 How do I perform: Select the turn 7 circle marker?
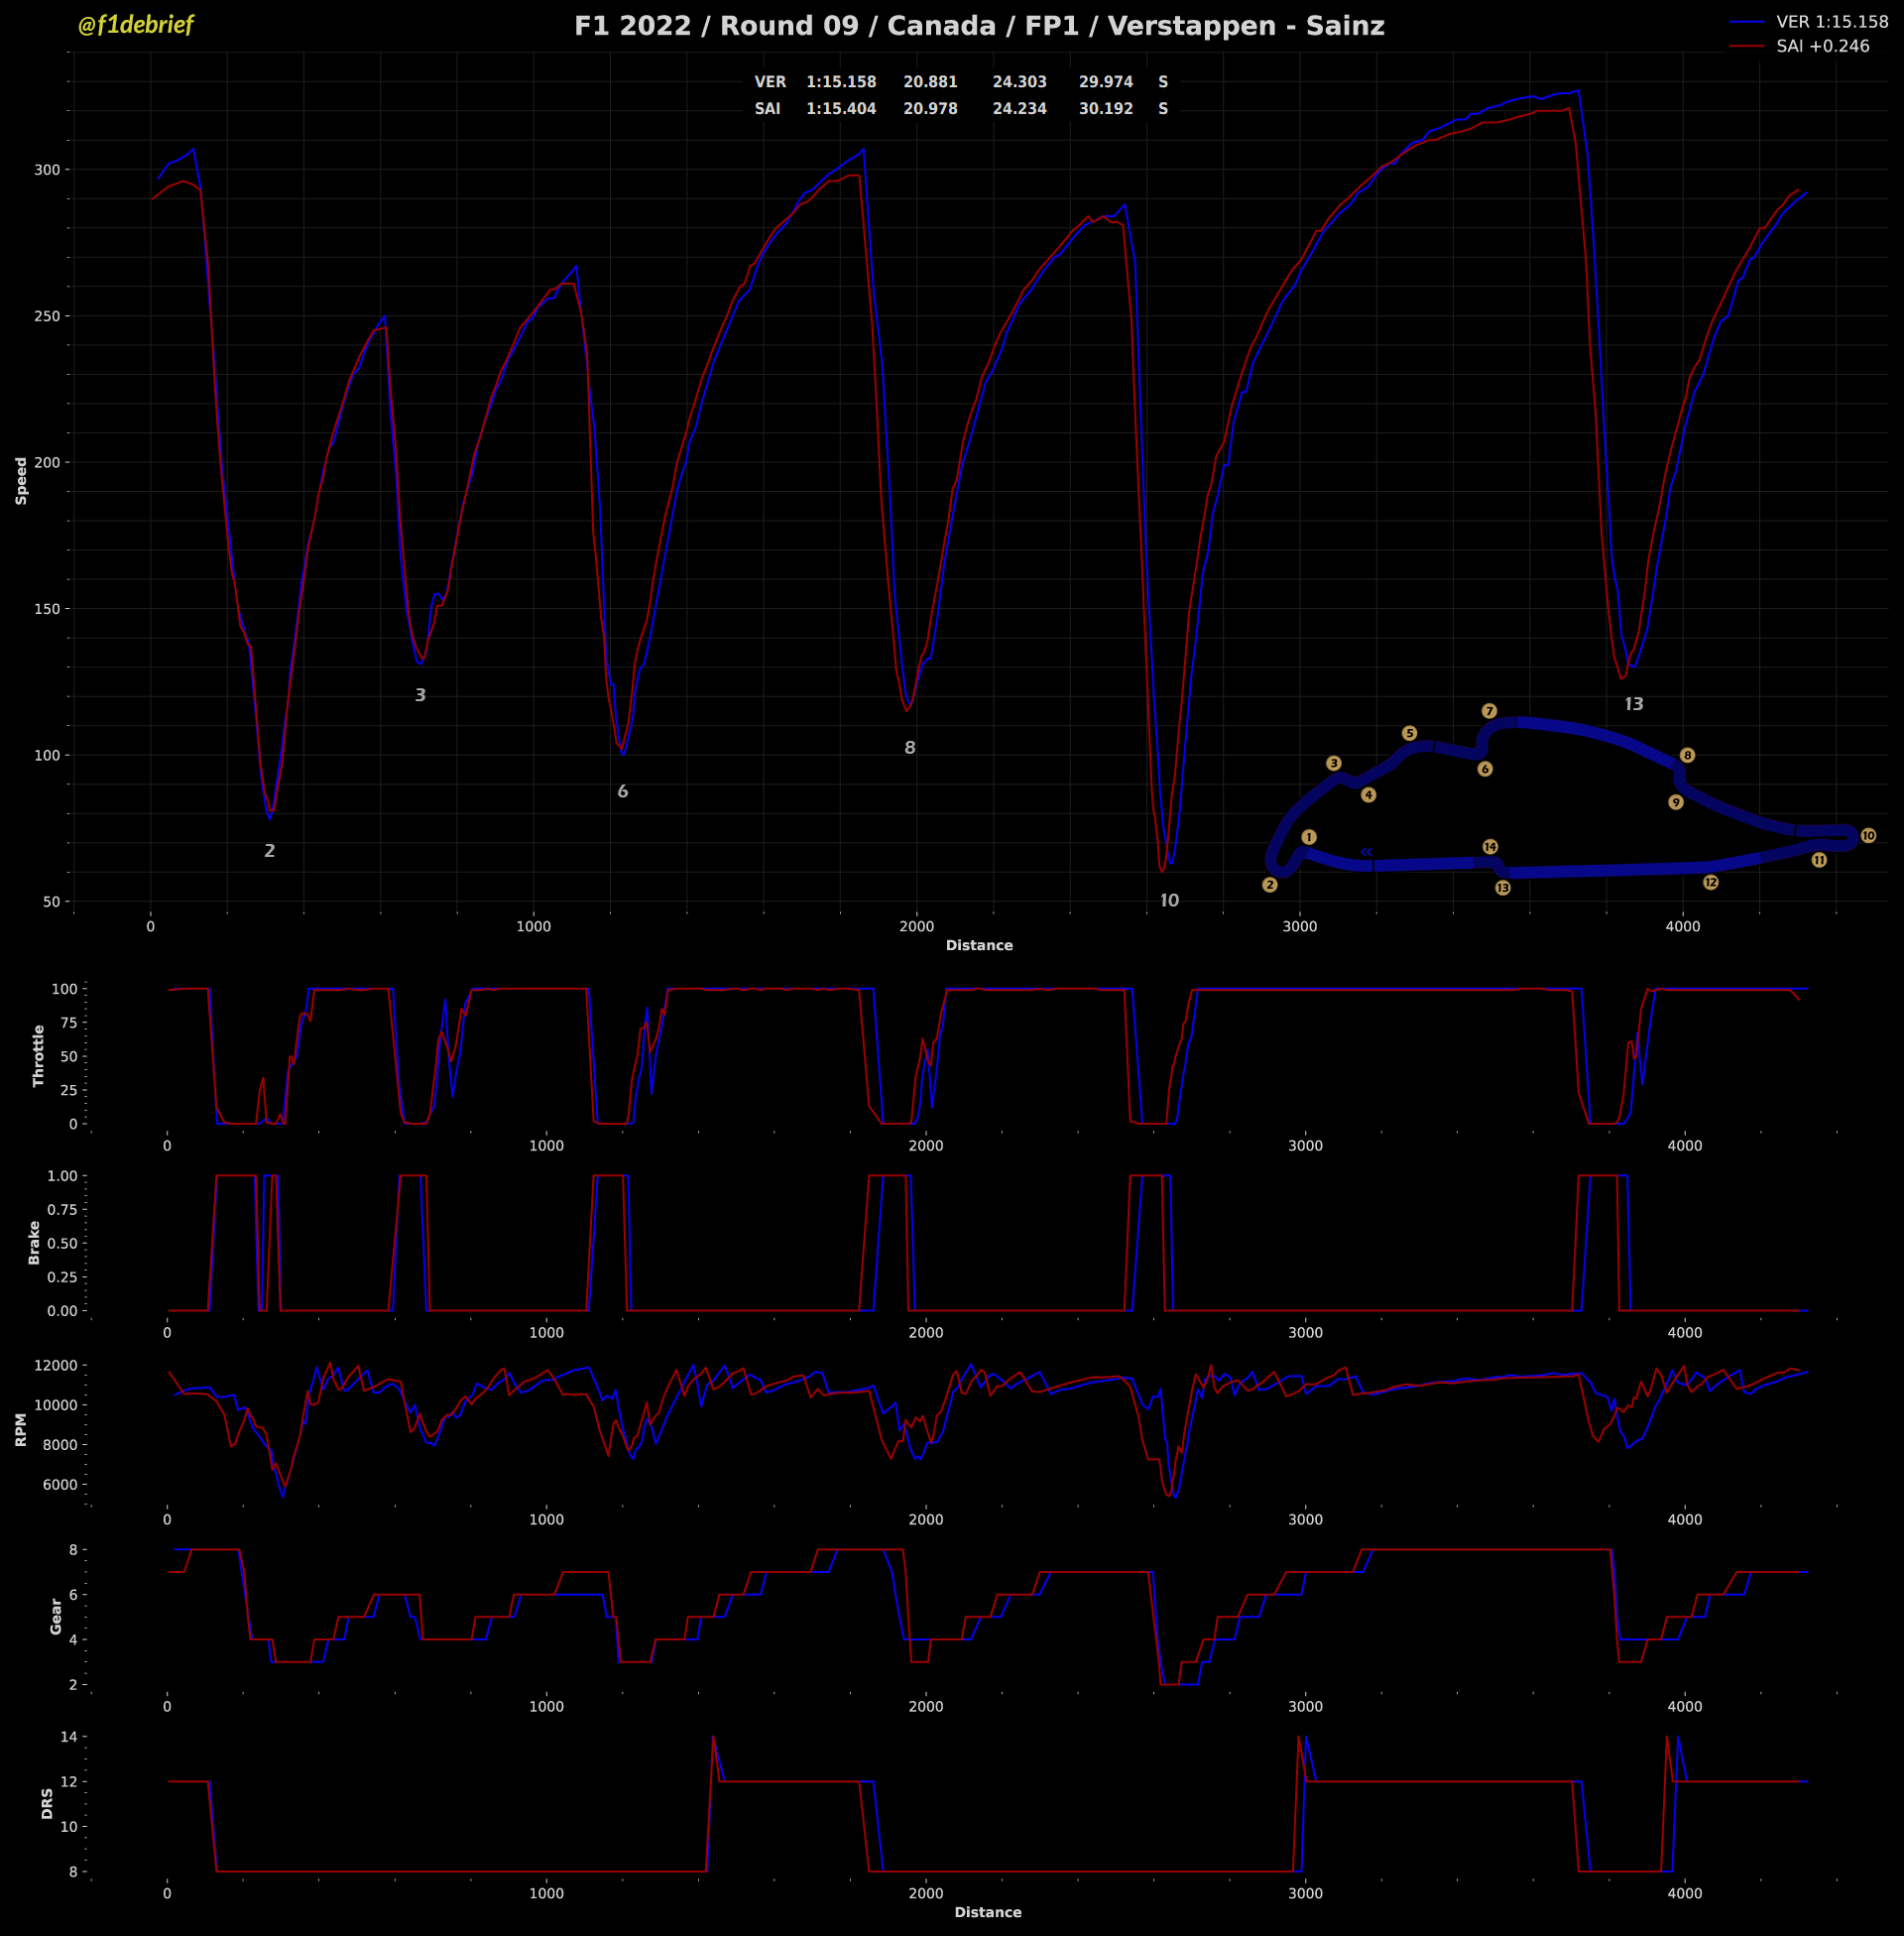tap(1489, 711)
